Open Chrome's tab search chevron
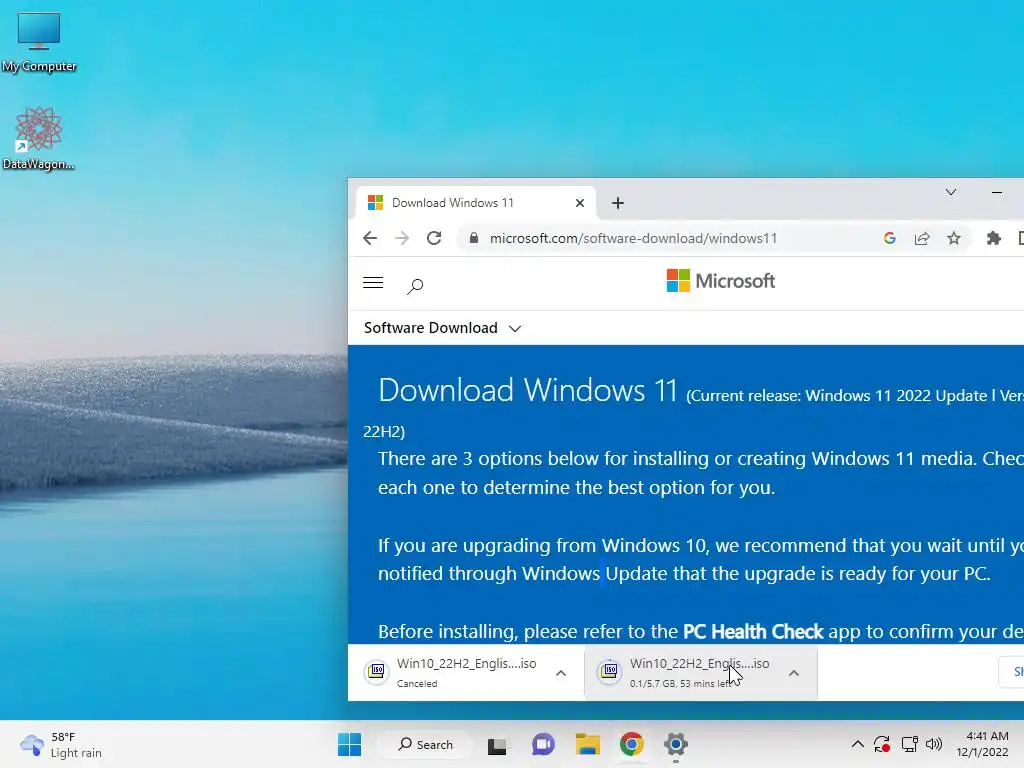Image resolution: width=1024 pixels, height=768 pixels. pyautogui.click(x=951, y=192)
